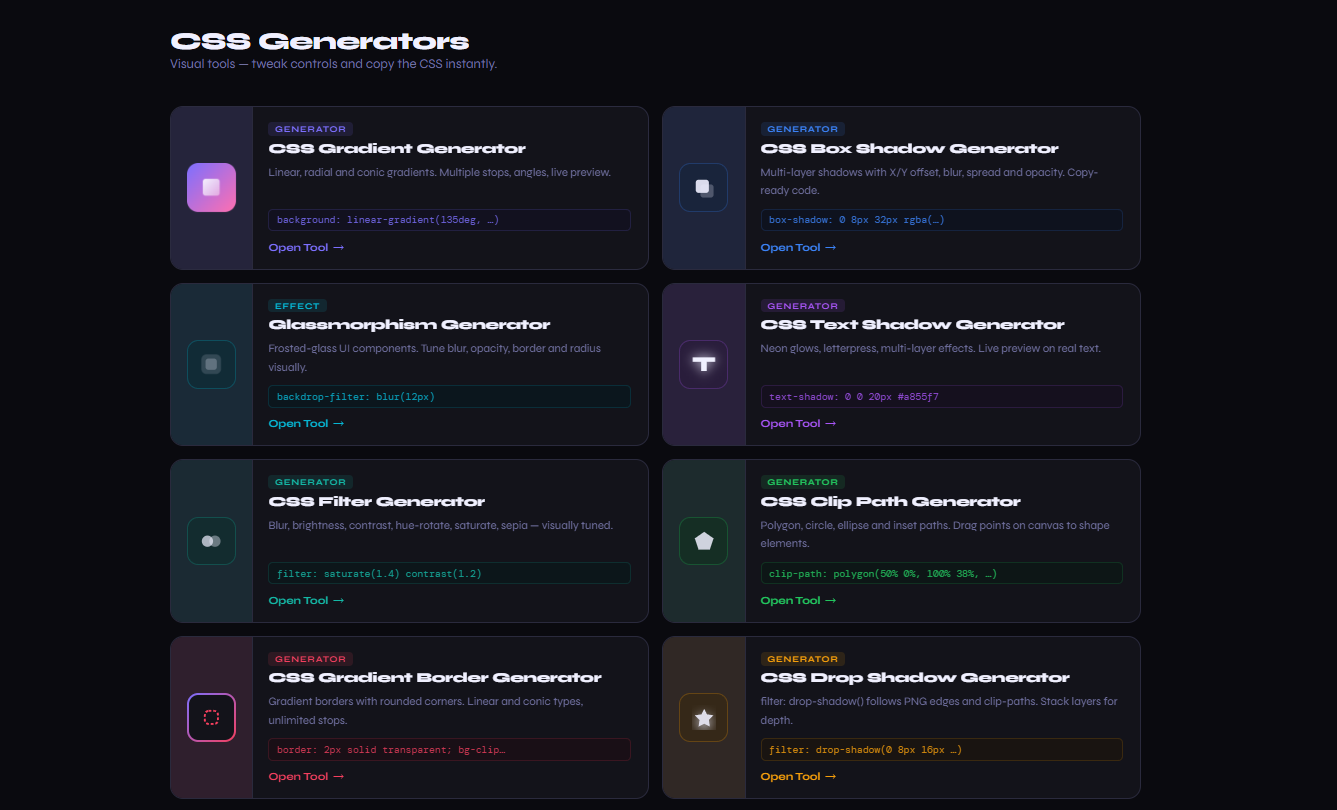Click the CSS Filter Generator overlapping circles icon
Image resolution: width=1337 pixels, height=810 pixels.
click(211, 541)
